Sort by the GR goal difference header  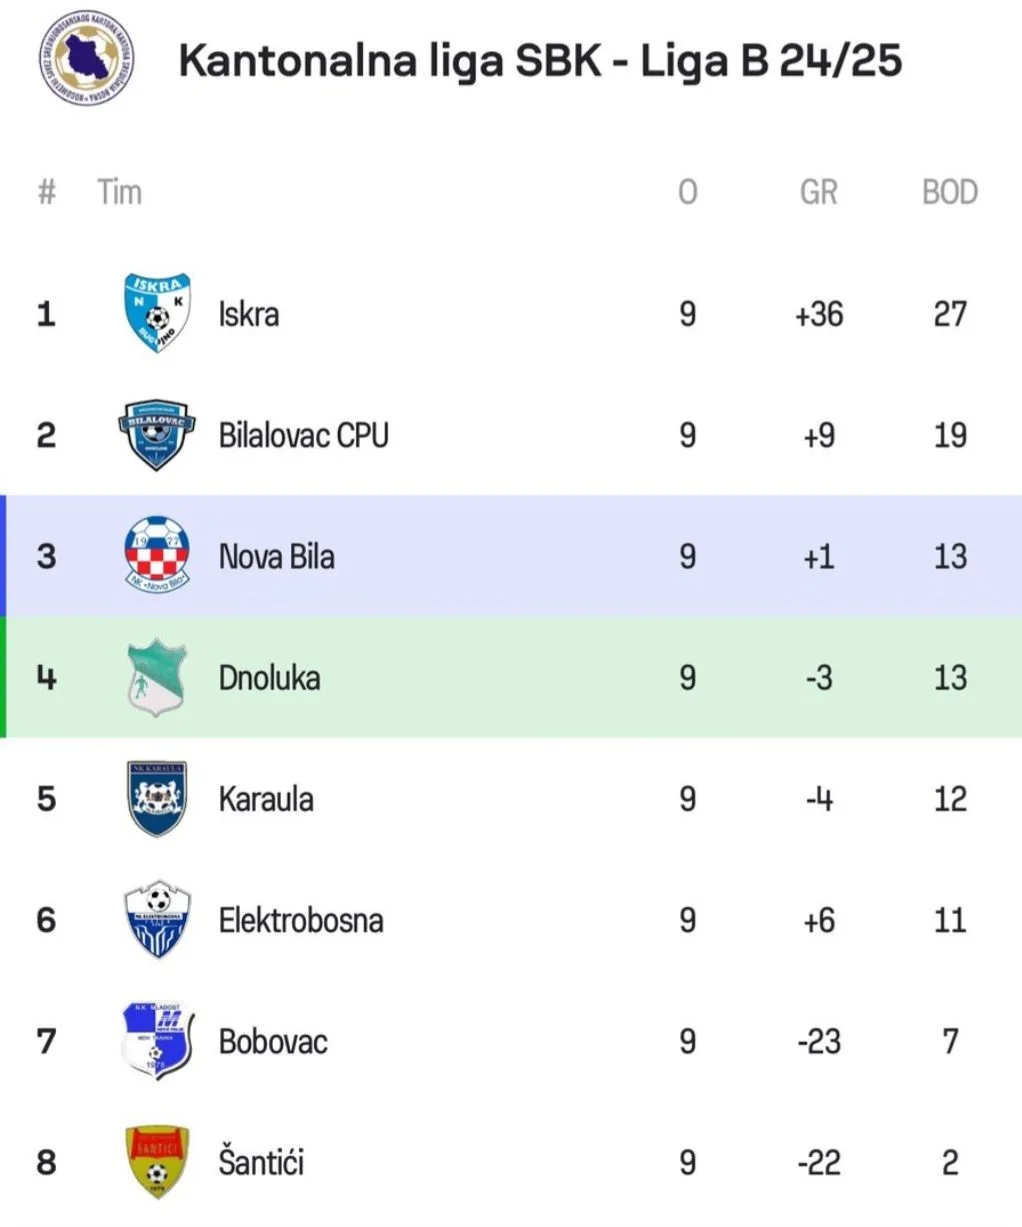(818, 191)
